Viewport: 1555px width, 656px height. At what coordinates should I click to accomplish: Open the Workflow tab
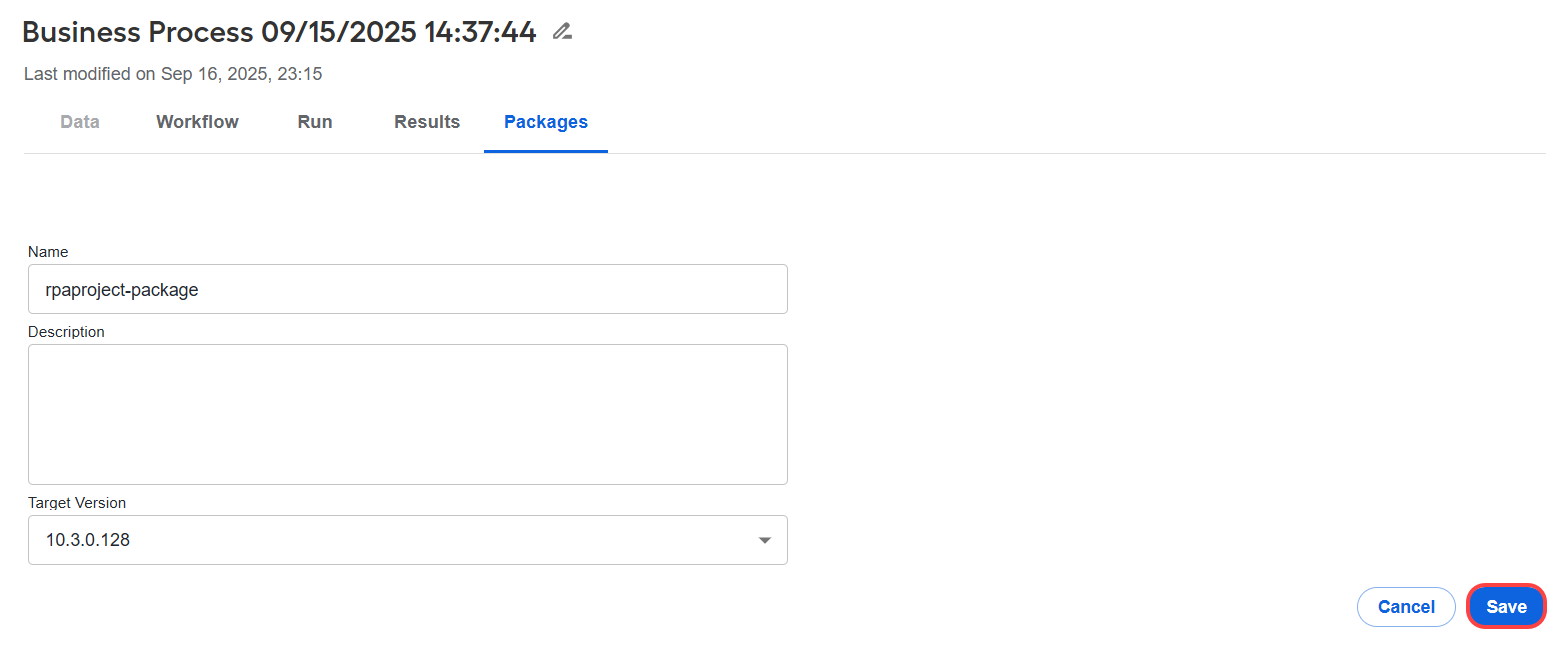(x=197, y=122)
